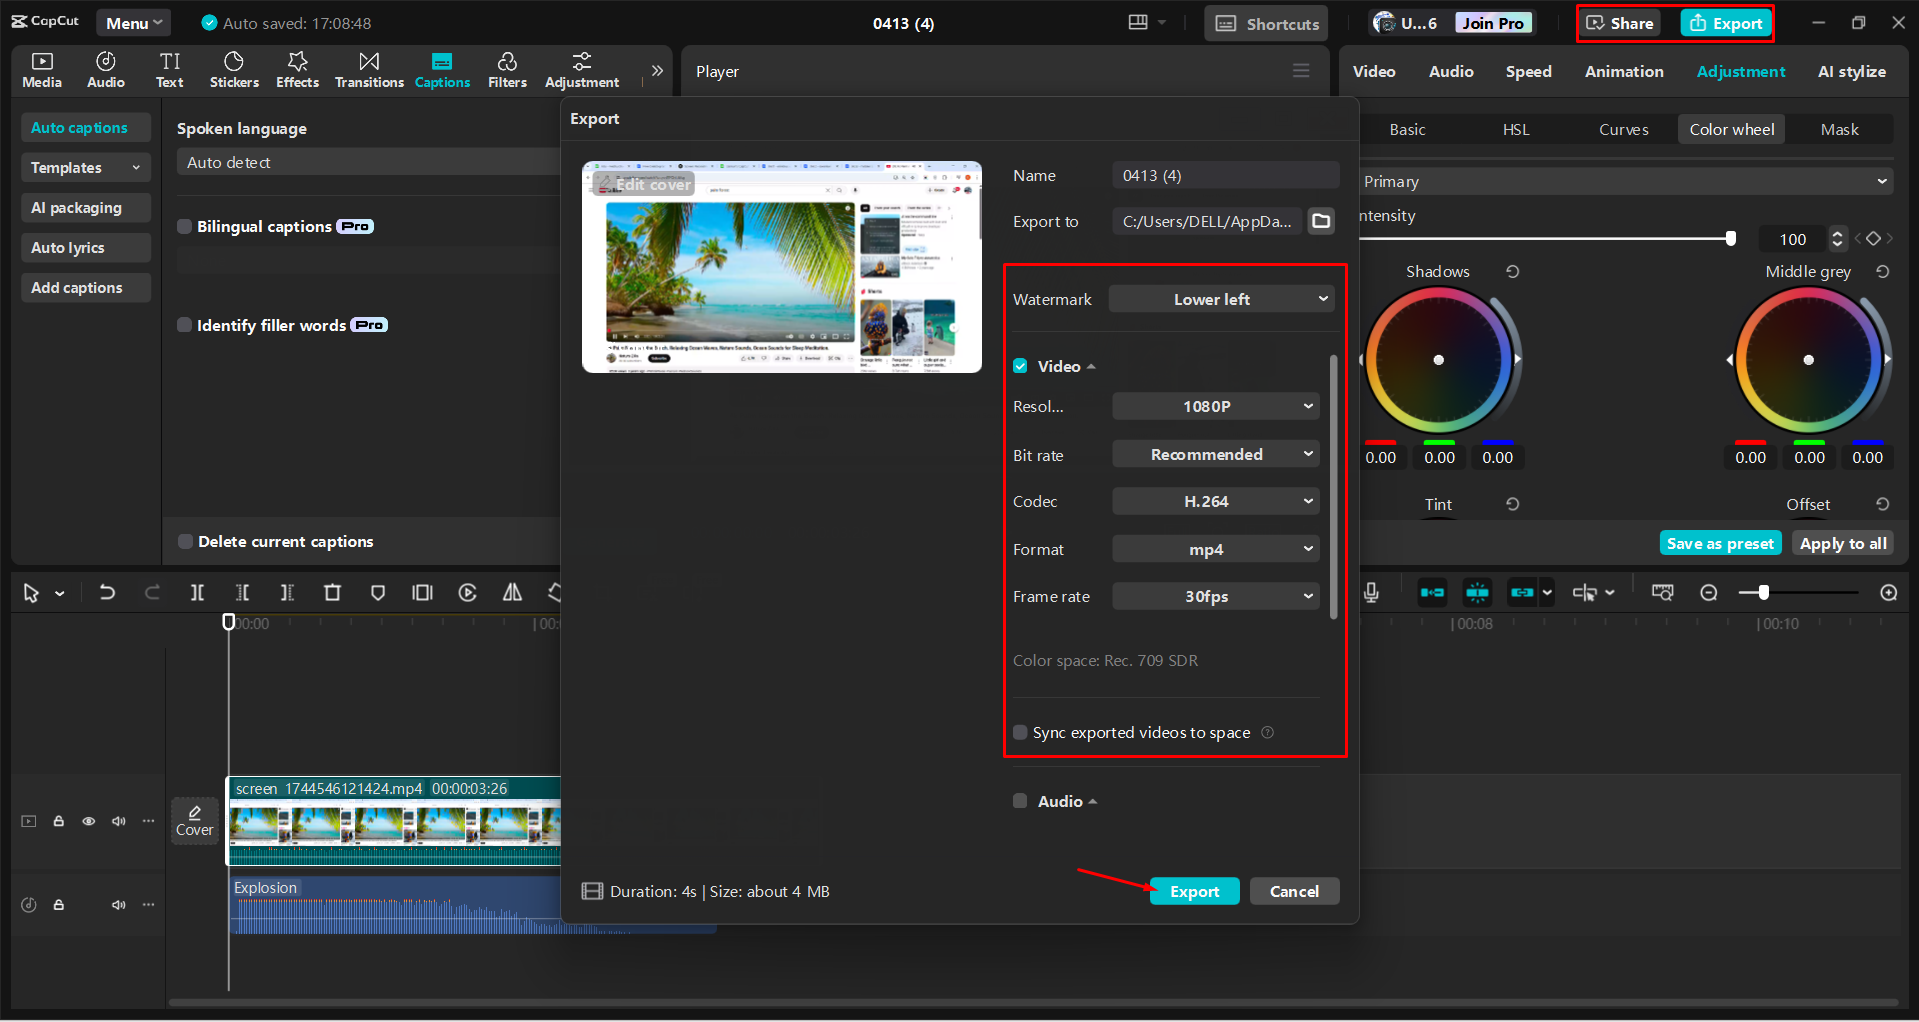Open the Animation tab
Viewport: 1919px width, 1022px height.
point(1624,72)
